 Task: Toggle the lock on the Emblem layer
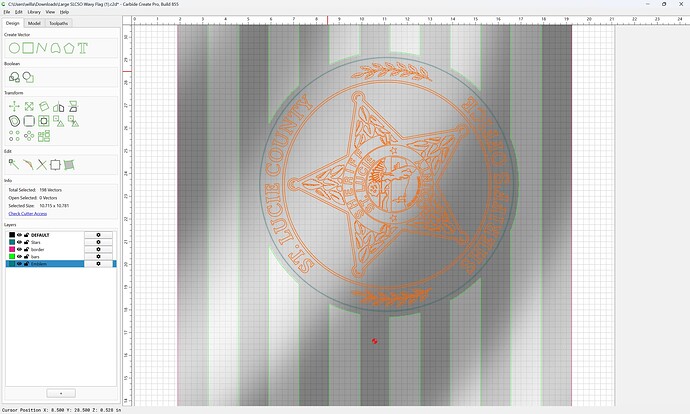26,264
